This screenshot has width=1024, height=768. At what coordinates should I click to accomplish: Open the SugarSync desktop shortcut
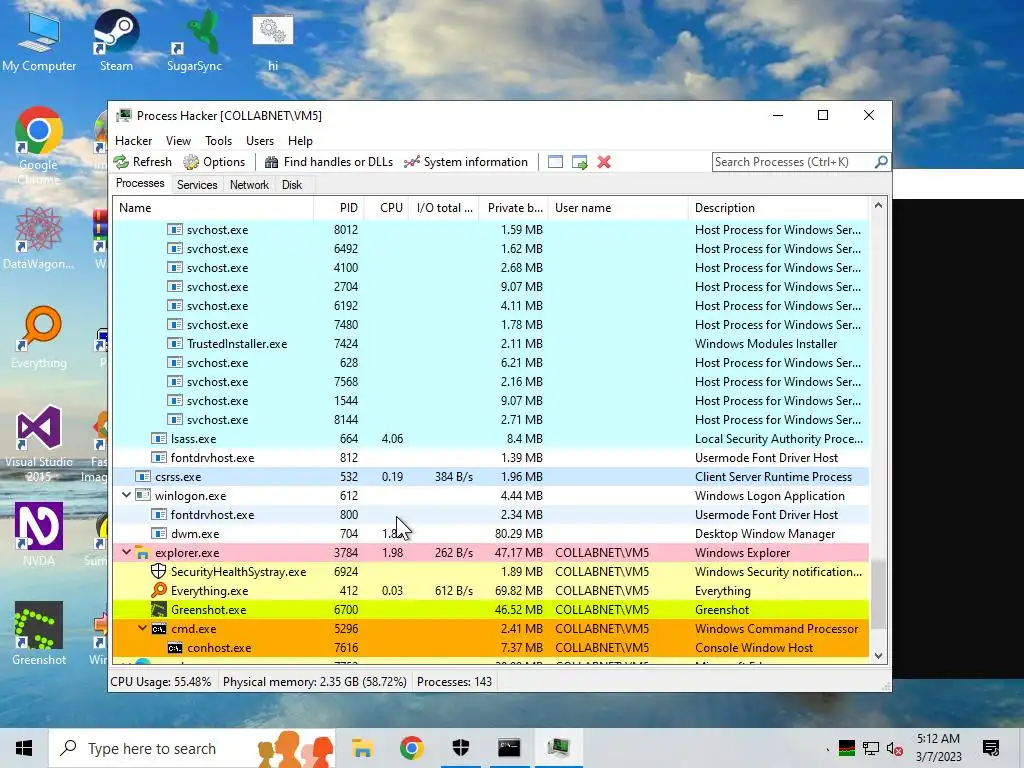click(x=194, y=40)
